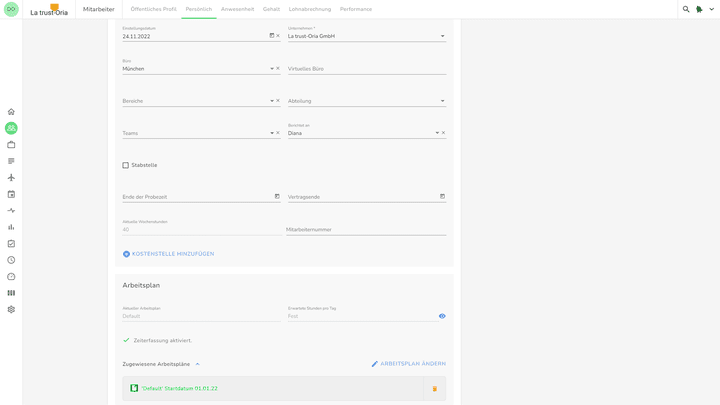The width and height of the screenshot is (720, 405).
Task: Toggle eye icon beside Erwartete Stunden pro Tag
Action: (x=442, y=316)
